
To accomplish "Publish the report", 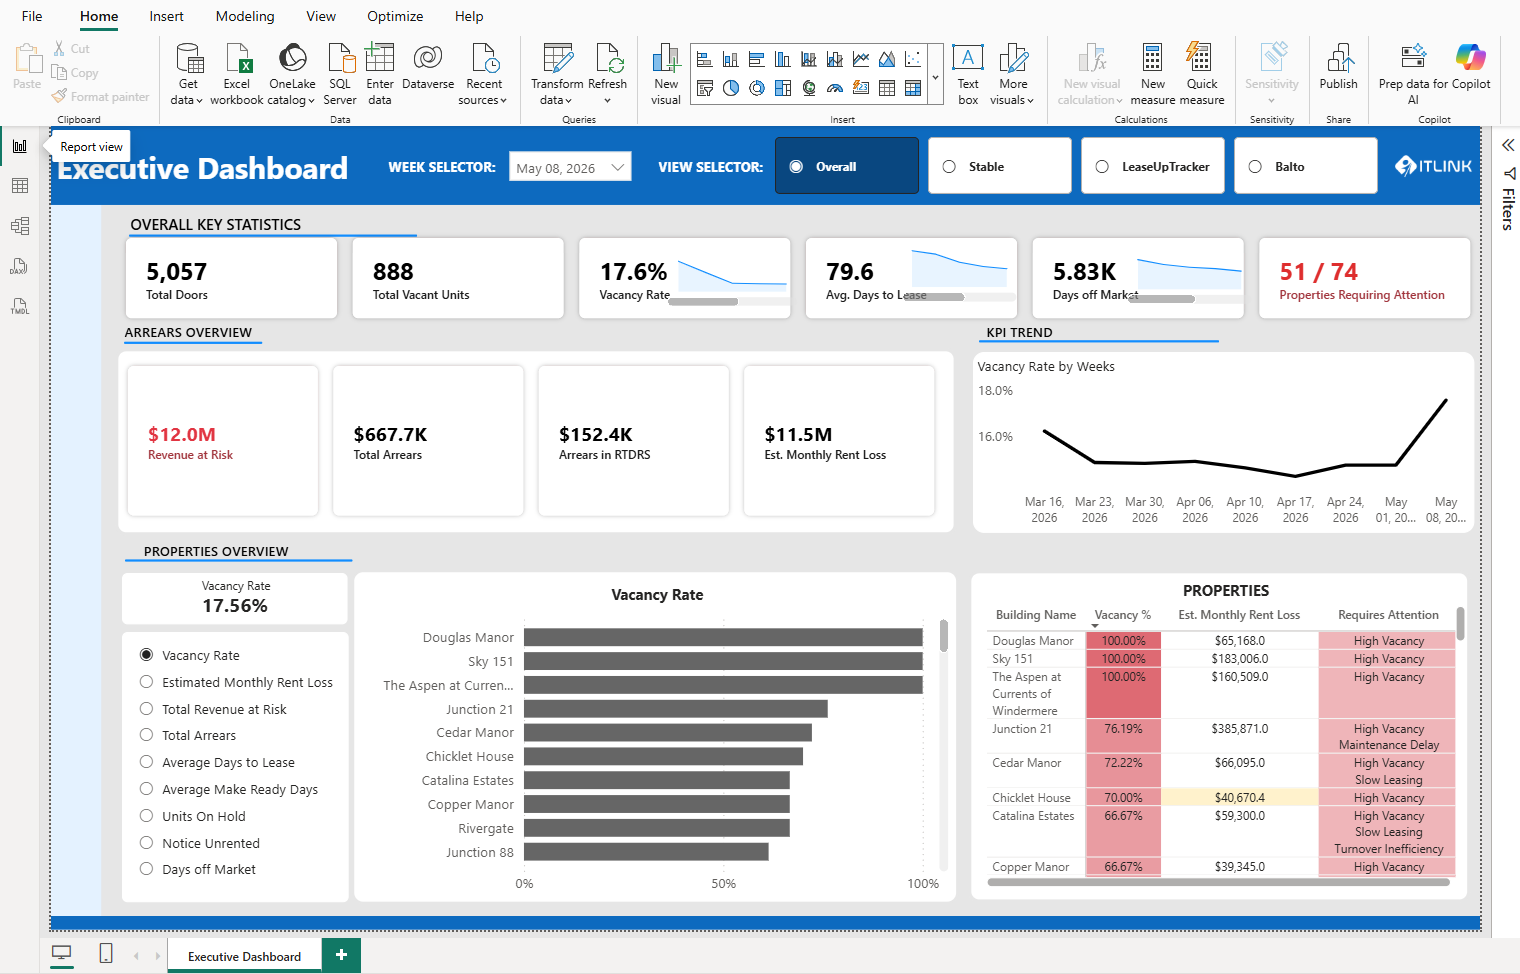I will click(1338, 67).
